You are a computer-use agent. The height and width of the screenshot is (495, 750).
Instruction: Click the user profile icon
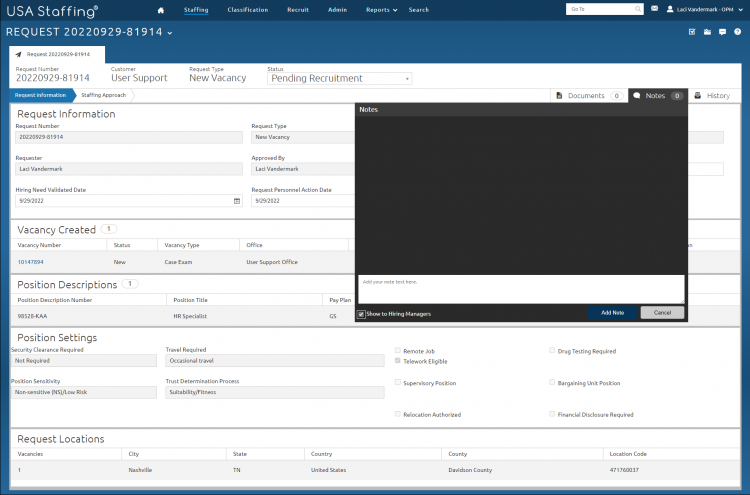670,9
